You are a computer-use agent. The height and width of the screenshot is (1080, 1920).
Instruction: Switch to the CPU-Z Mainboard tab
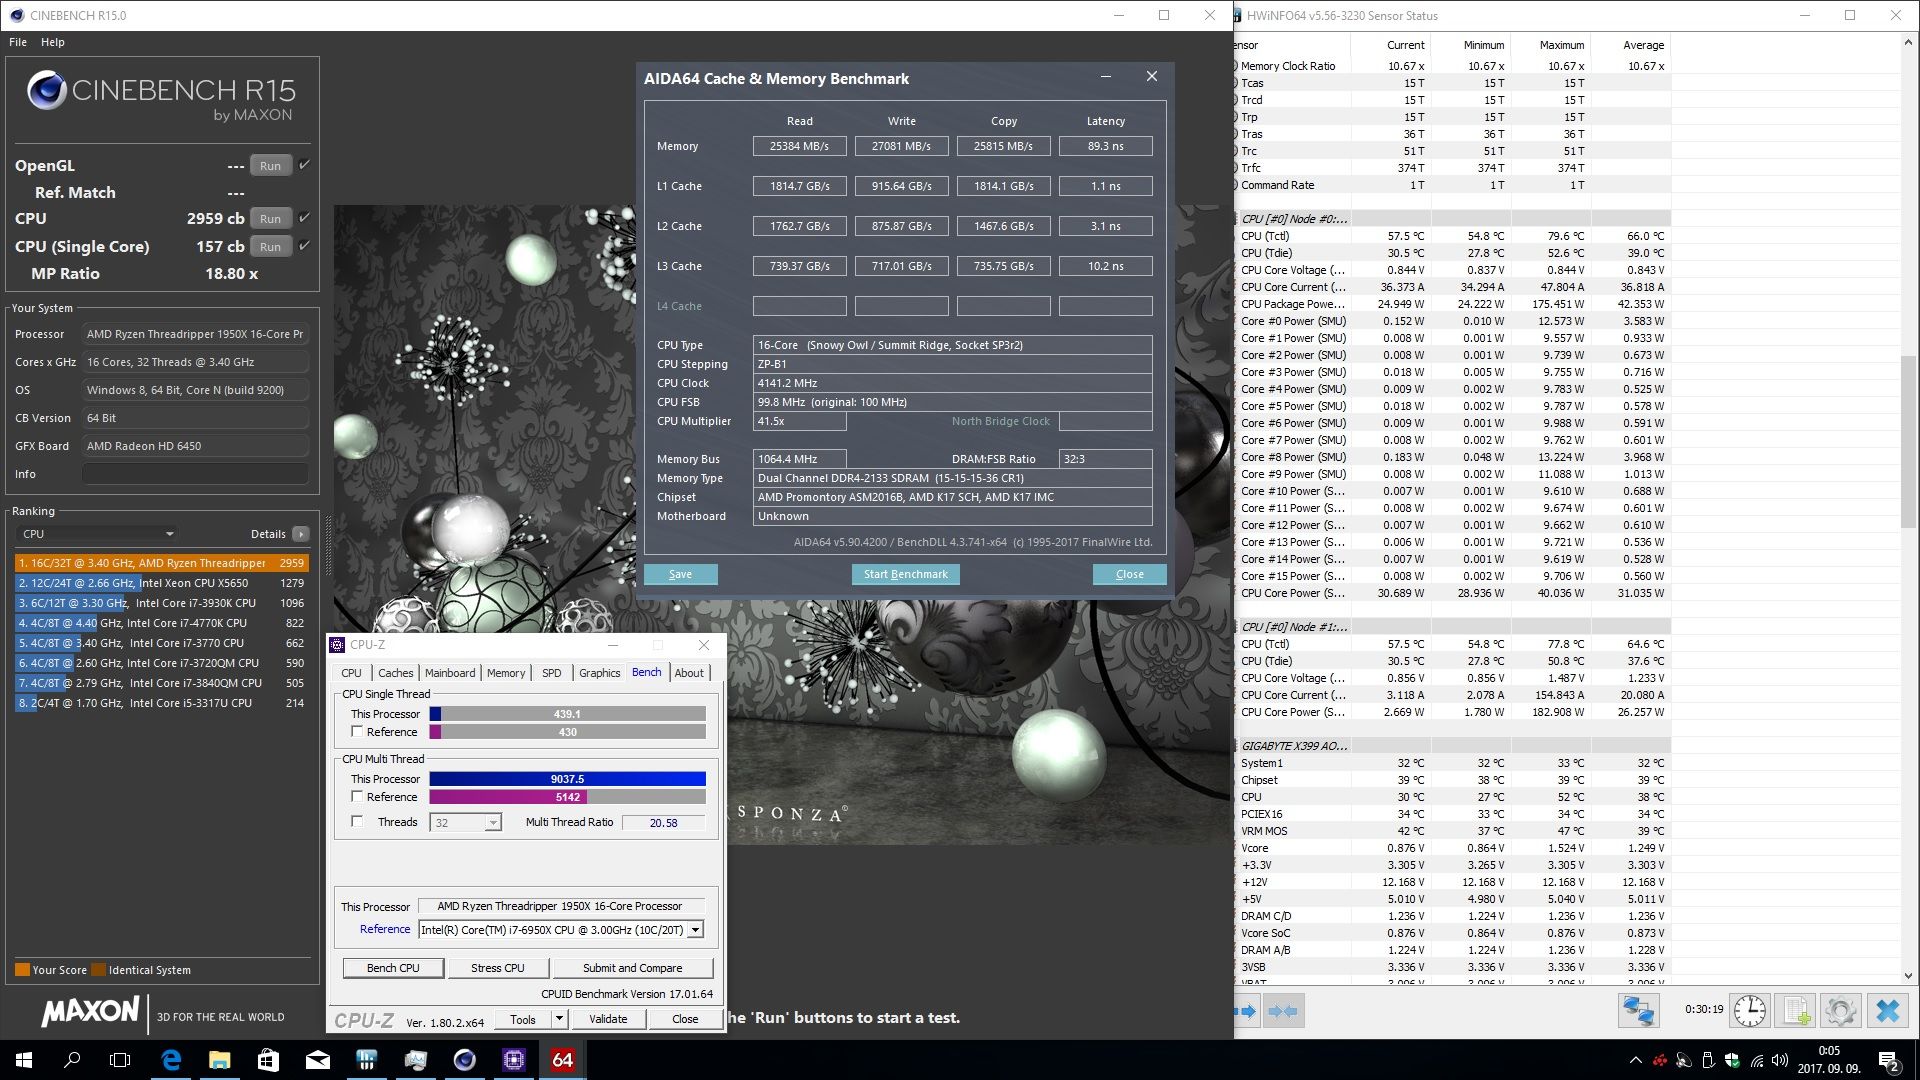pyautogui.click(x=450, y=673)
